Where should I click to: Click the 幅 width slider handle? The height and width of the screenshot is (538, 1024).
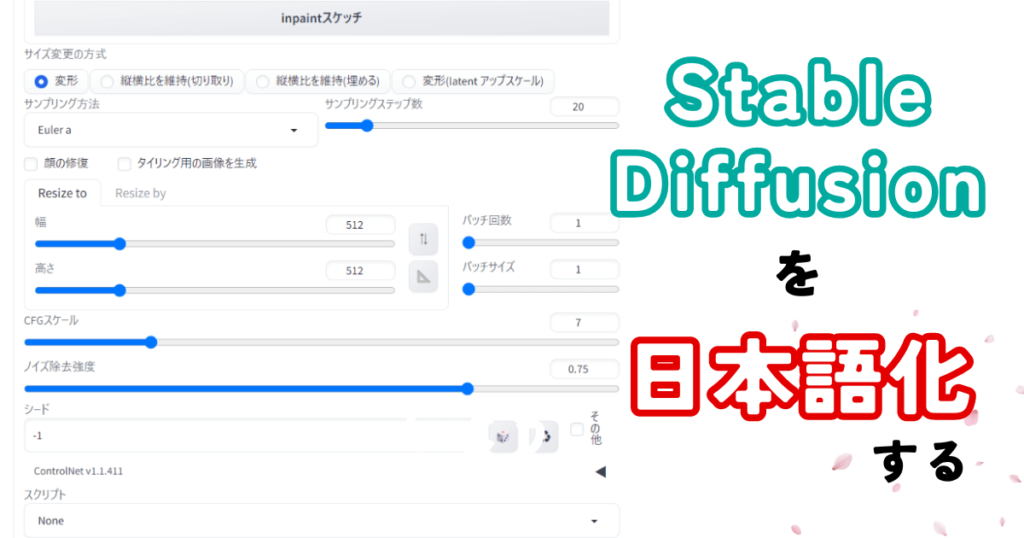(x=120, y=244)
